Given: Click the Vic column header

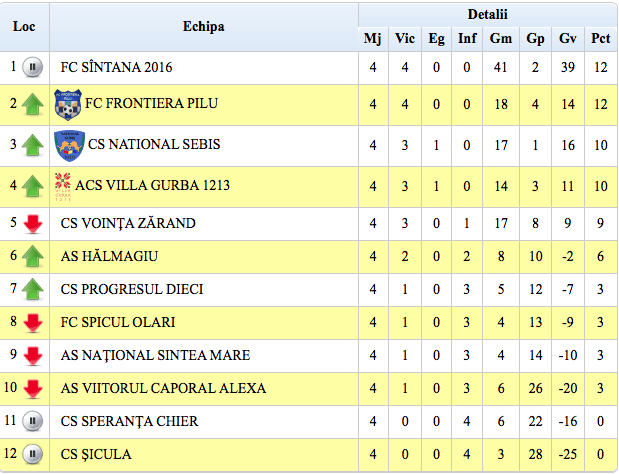Looking at the screenshot, I should [404, 39].
